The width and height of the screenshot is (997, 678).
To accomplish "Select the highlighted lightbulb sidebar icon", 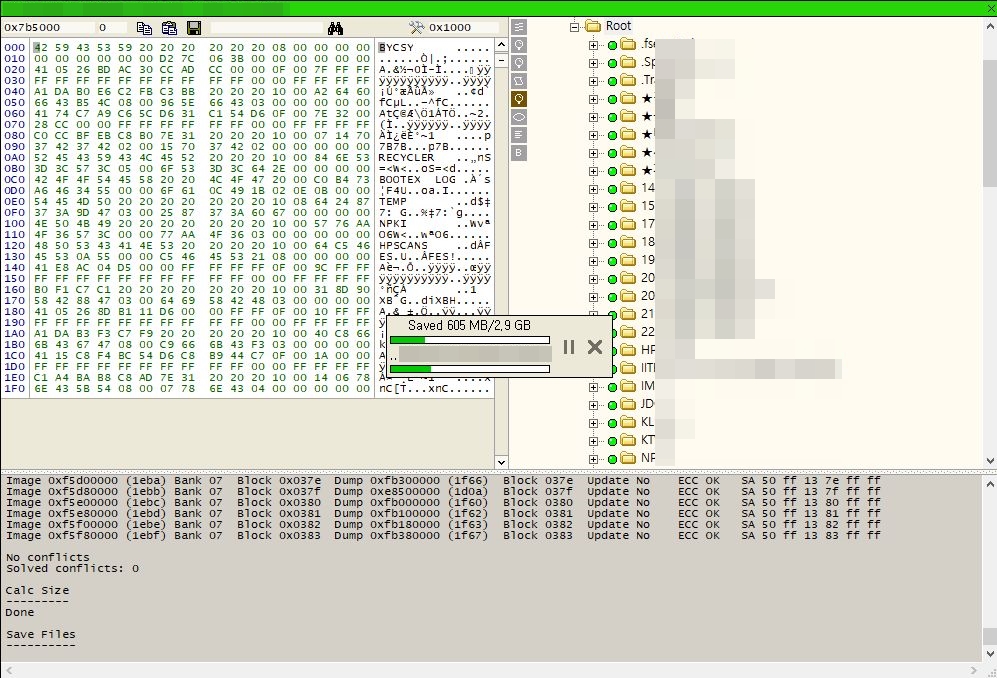I will [x=519, y=99].
